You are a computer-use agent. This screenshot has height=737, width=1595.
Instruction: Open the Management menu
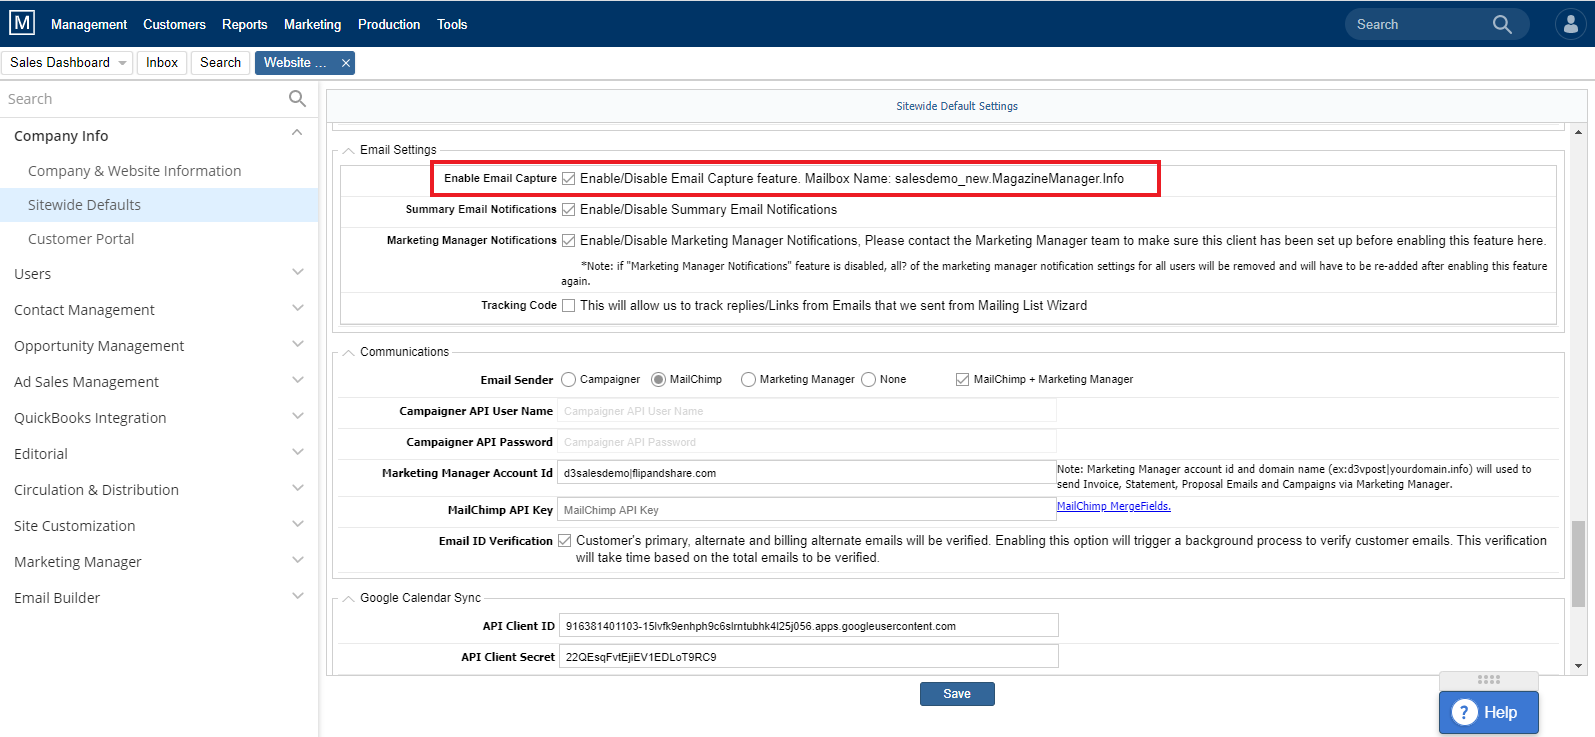coord(89,24)
